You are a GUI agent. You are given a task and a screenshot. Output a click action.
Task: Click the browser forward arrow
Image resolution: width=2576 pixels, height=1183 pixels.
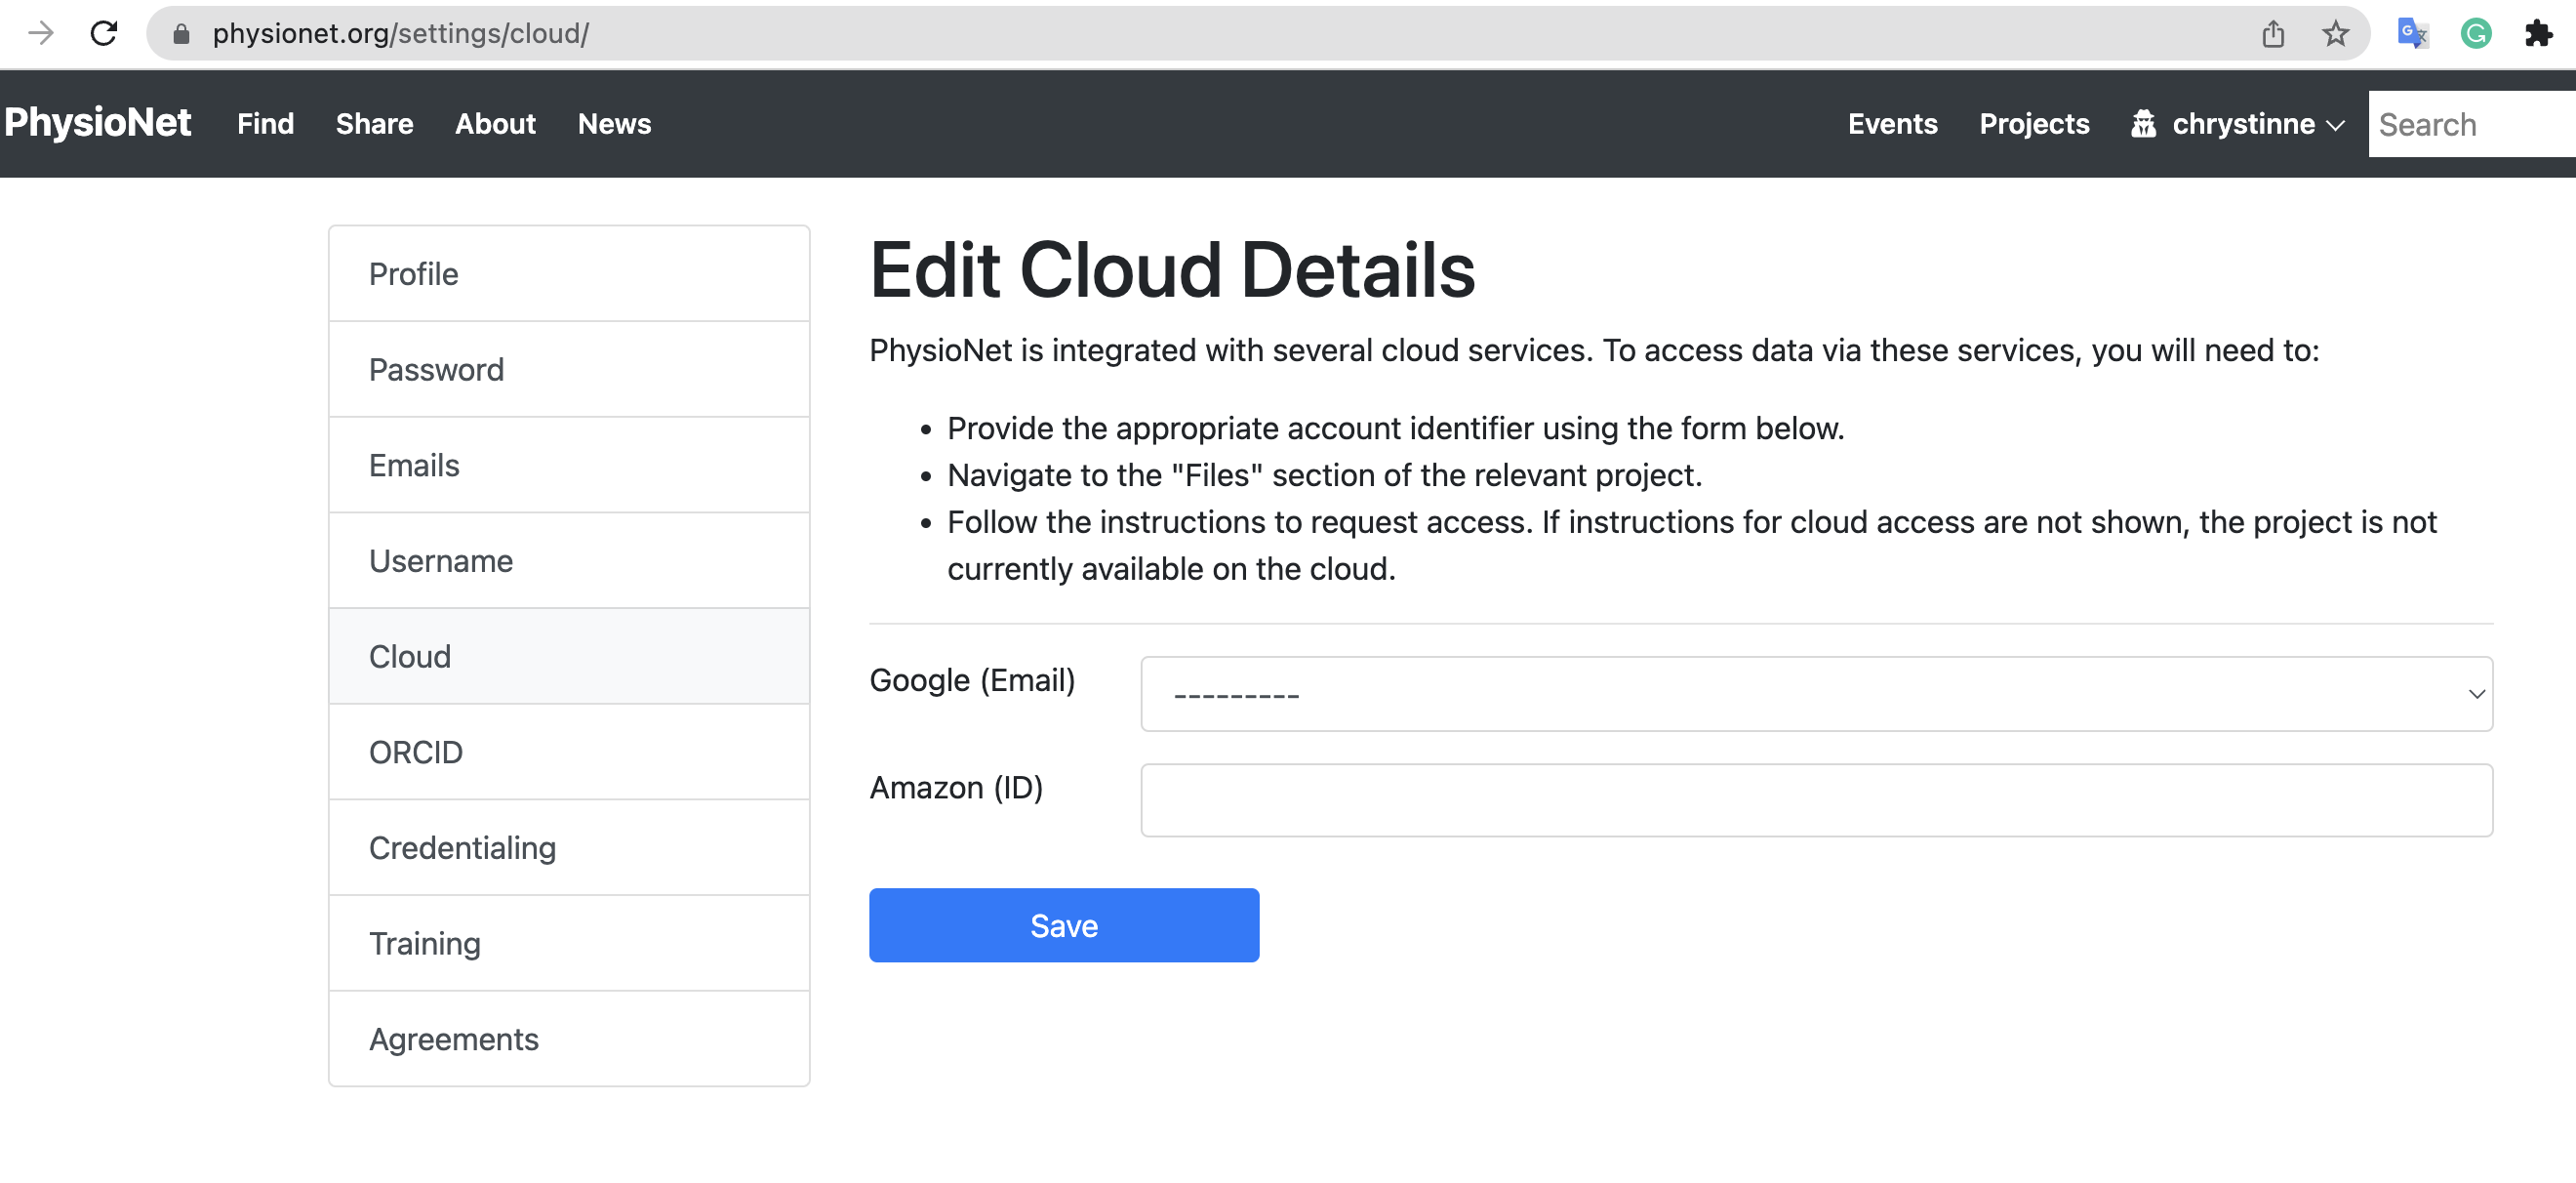click(x=41, y=33)
